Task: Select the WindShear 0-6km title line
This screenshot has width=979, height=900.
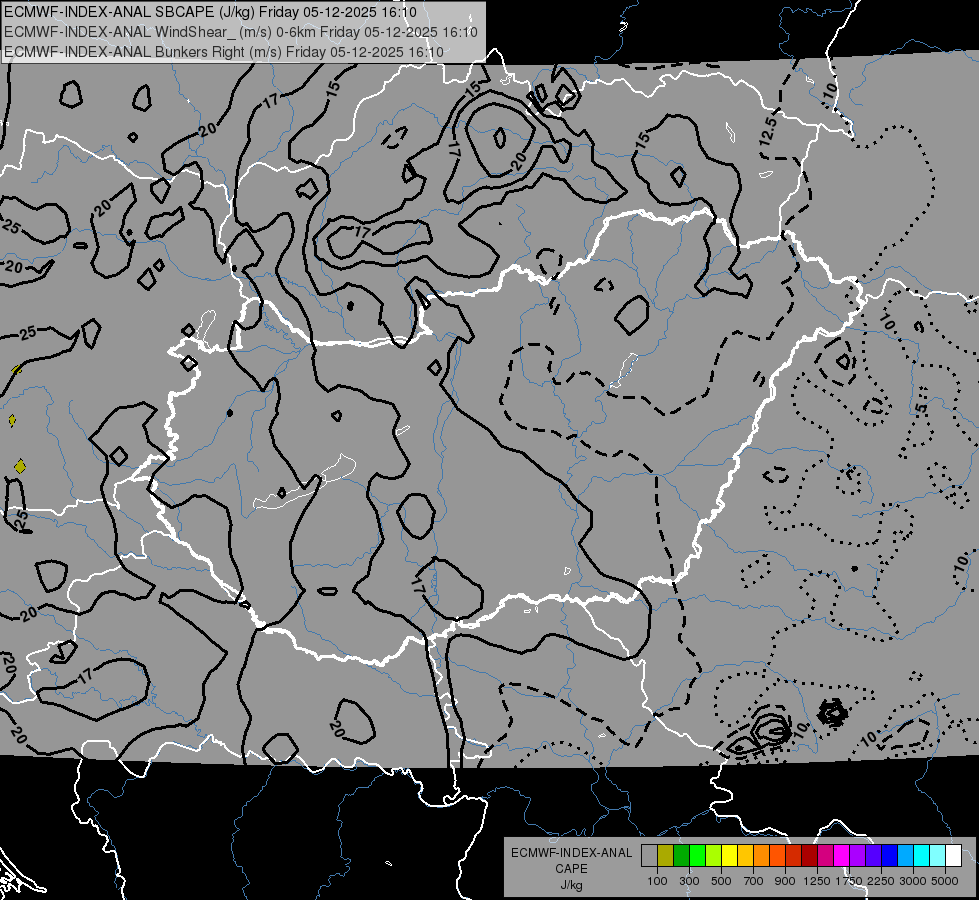Action: [x=240, y=32]
